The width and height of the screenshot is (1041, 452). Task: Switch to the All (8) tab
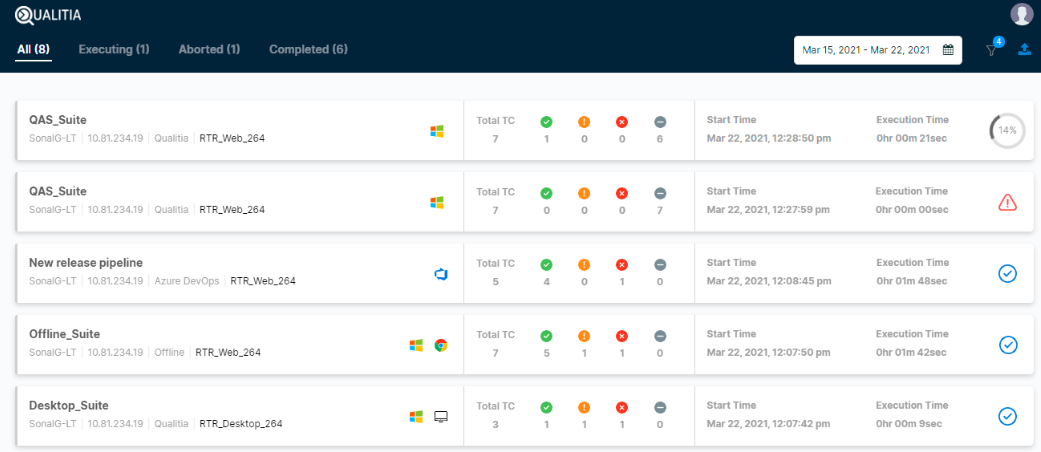33,50
